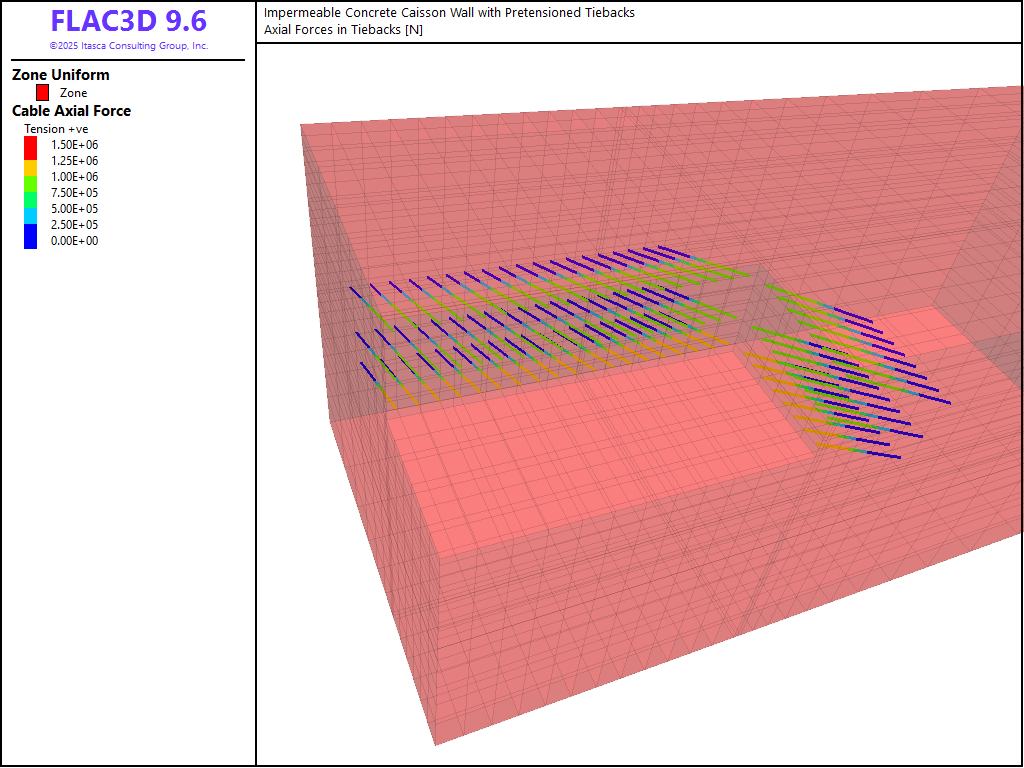Click the Cable Axial Force legend heading

(71, 111)
